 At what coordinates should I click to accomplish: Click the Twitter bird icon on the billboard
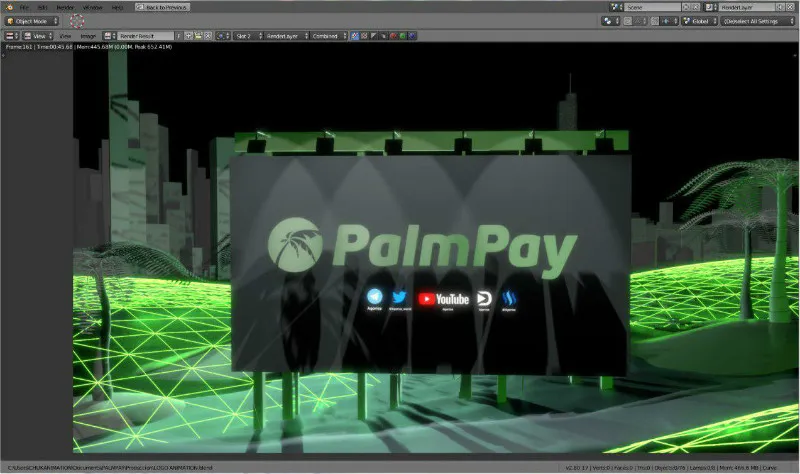(x=399, y=297)
